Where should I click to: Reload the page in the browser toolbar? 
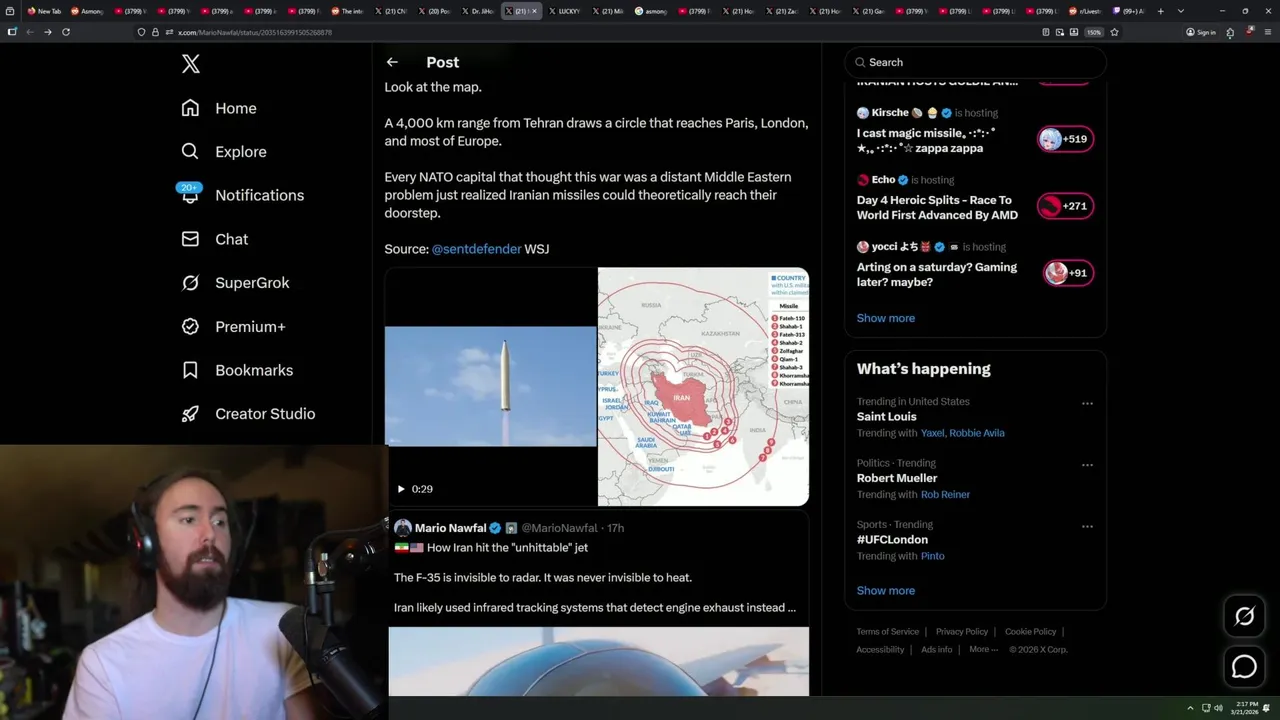point(66,32)
